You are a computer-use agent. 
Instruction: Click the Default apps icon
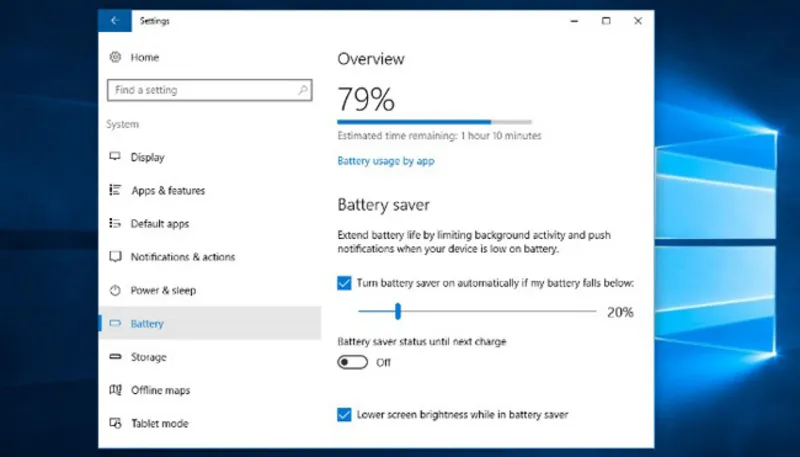115,223
